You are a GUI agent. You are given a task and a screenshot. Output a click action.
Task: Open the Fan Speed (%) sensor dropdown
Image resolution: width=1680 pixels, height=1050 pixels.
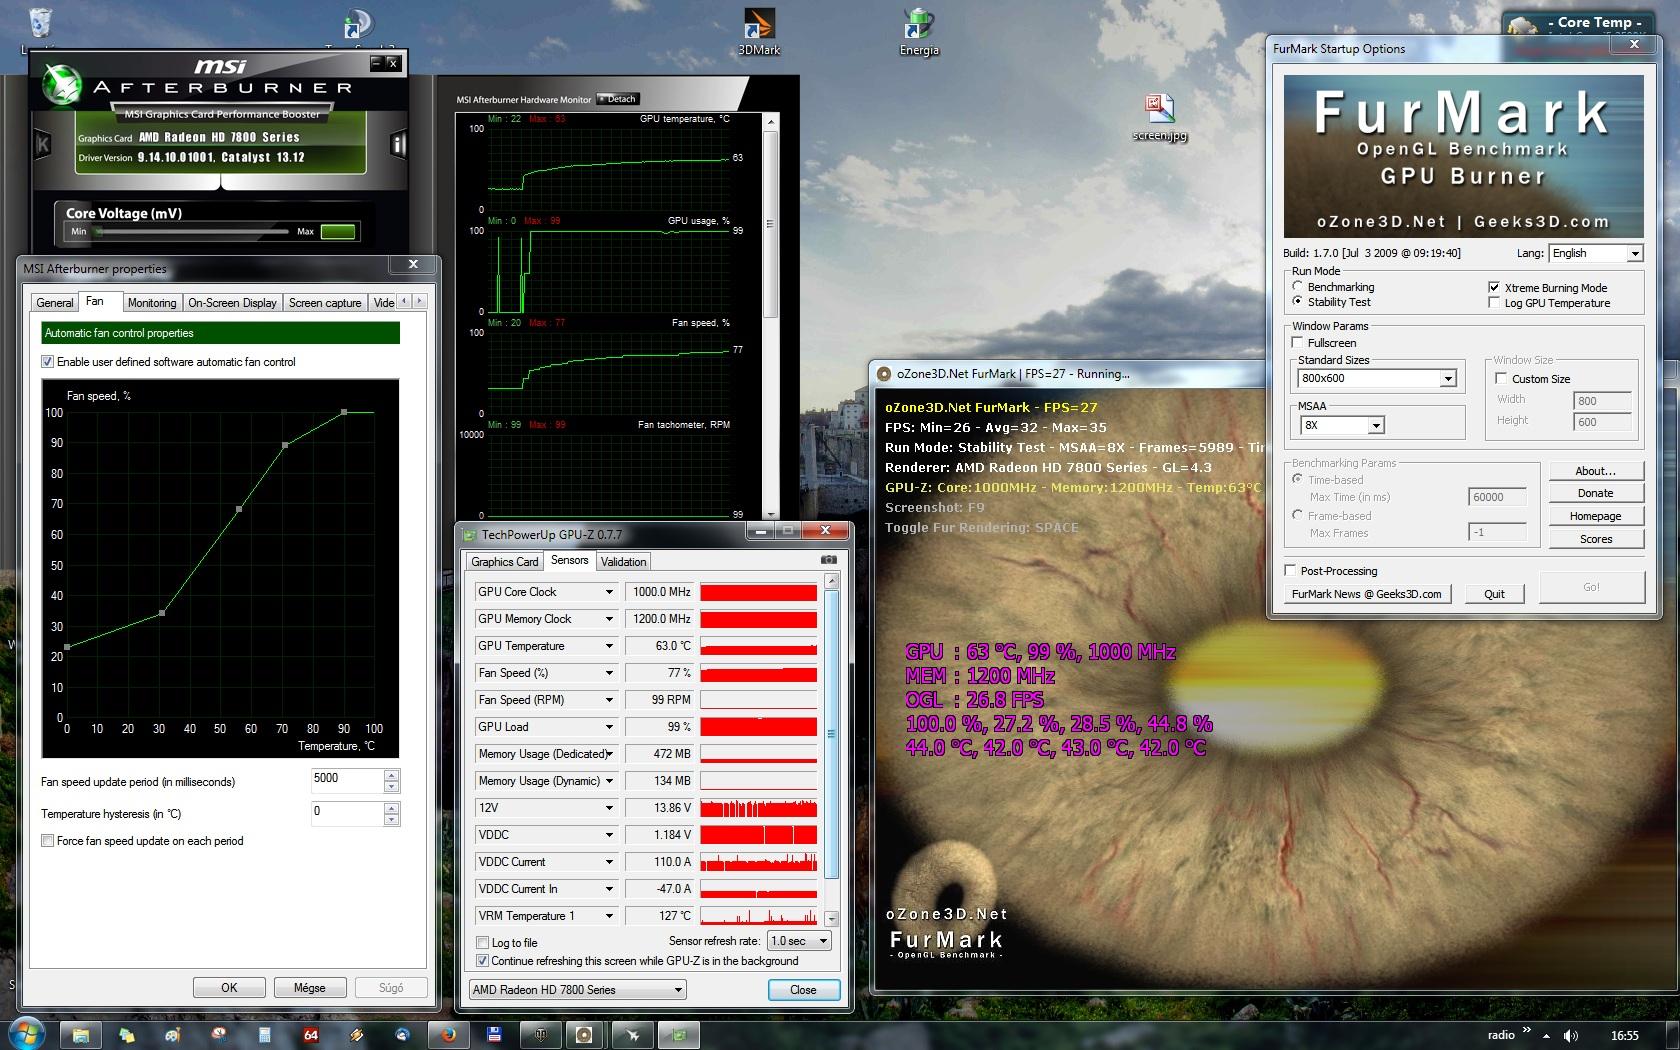point(609,673)
